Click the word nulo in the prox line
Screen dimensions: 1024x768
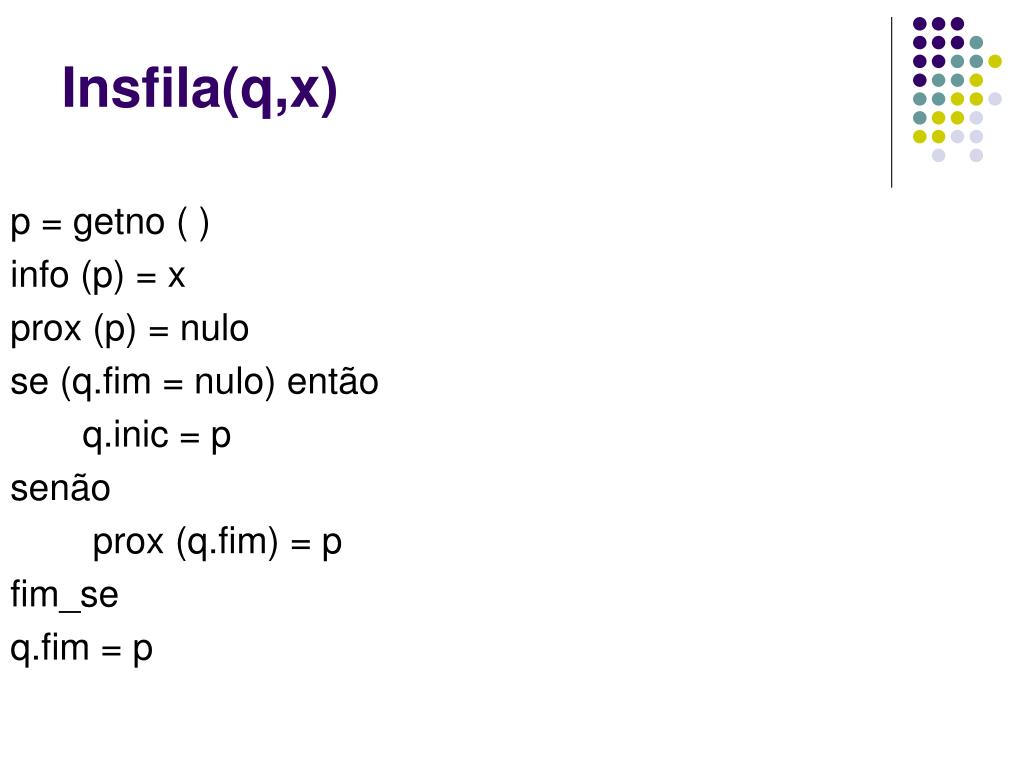click(214, 329)
